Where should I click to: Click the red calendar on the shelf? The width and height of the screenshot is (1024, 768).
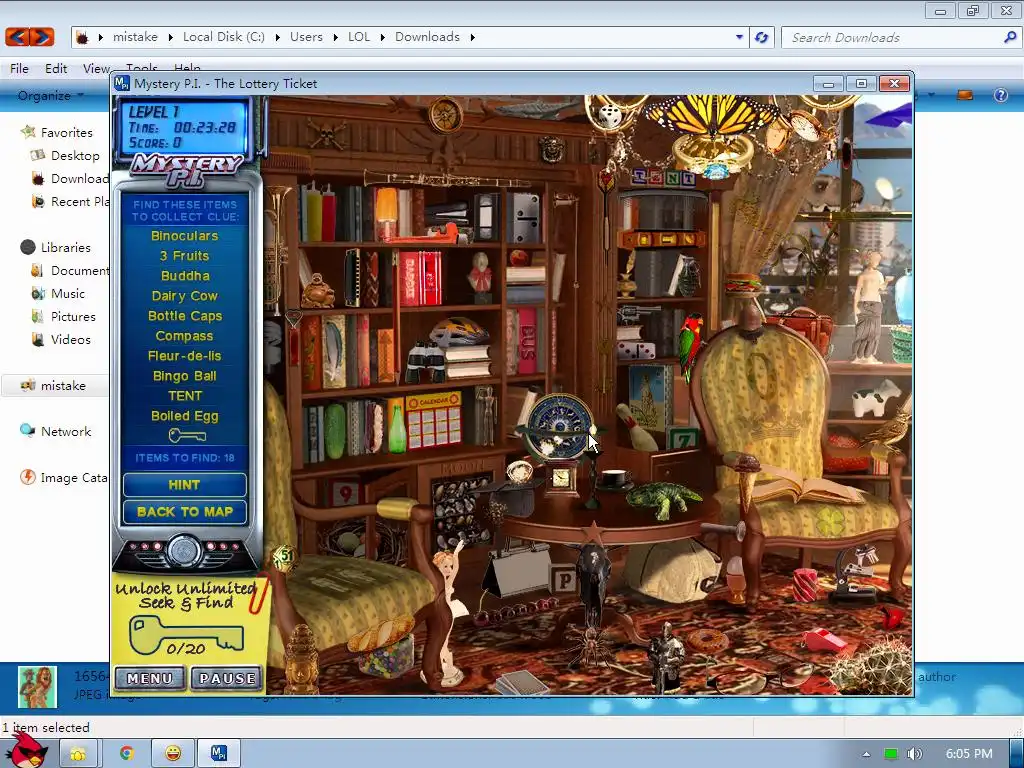point(433,421)
